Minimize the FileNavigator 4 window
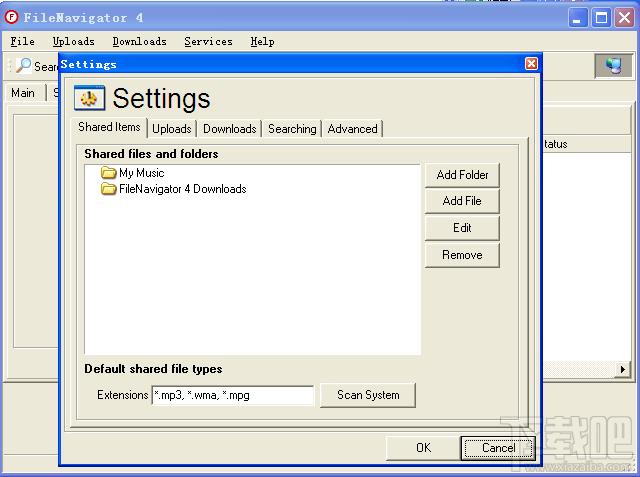Image resolution: width=640 pixels, height=477 pixels. [577, 18]
